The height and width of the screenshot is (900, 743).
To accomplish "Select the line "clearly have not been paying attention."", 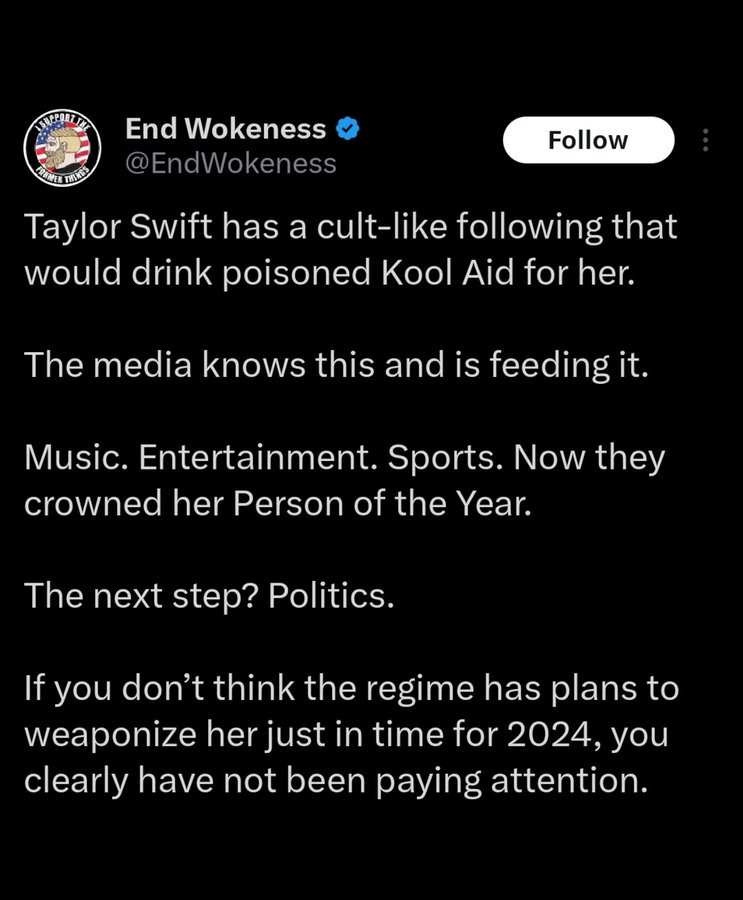I will 336,782.
